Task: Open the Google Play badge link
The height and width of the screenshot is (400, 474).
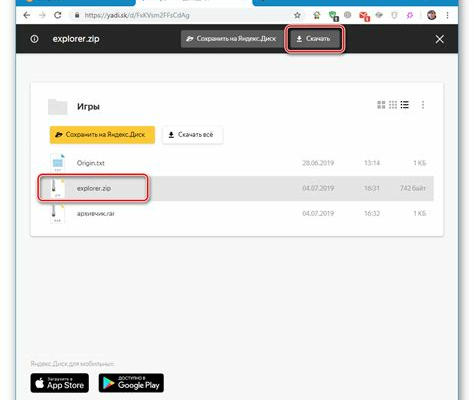Action: point(131,383)
